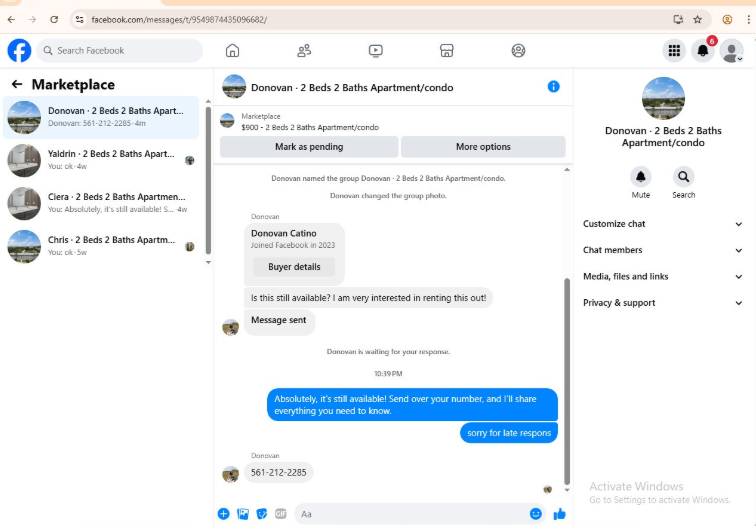
Task: Click the Donovan Catino name text
Action: tap(284, 233)
